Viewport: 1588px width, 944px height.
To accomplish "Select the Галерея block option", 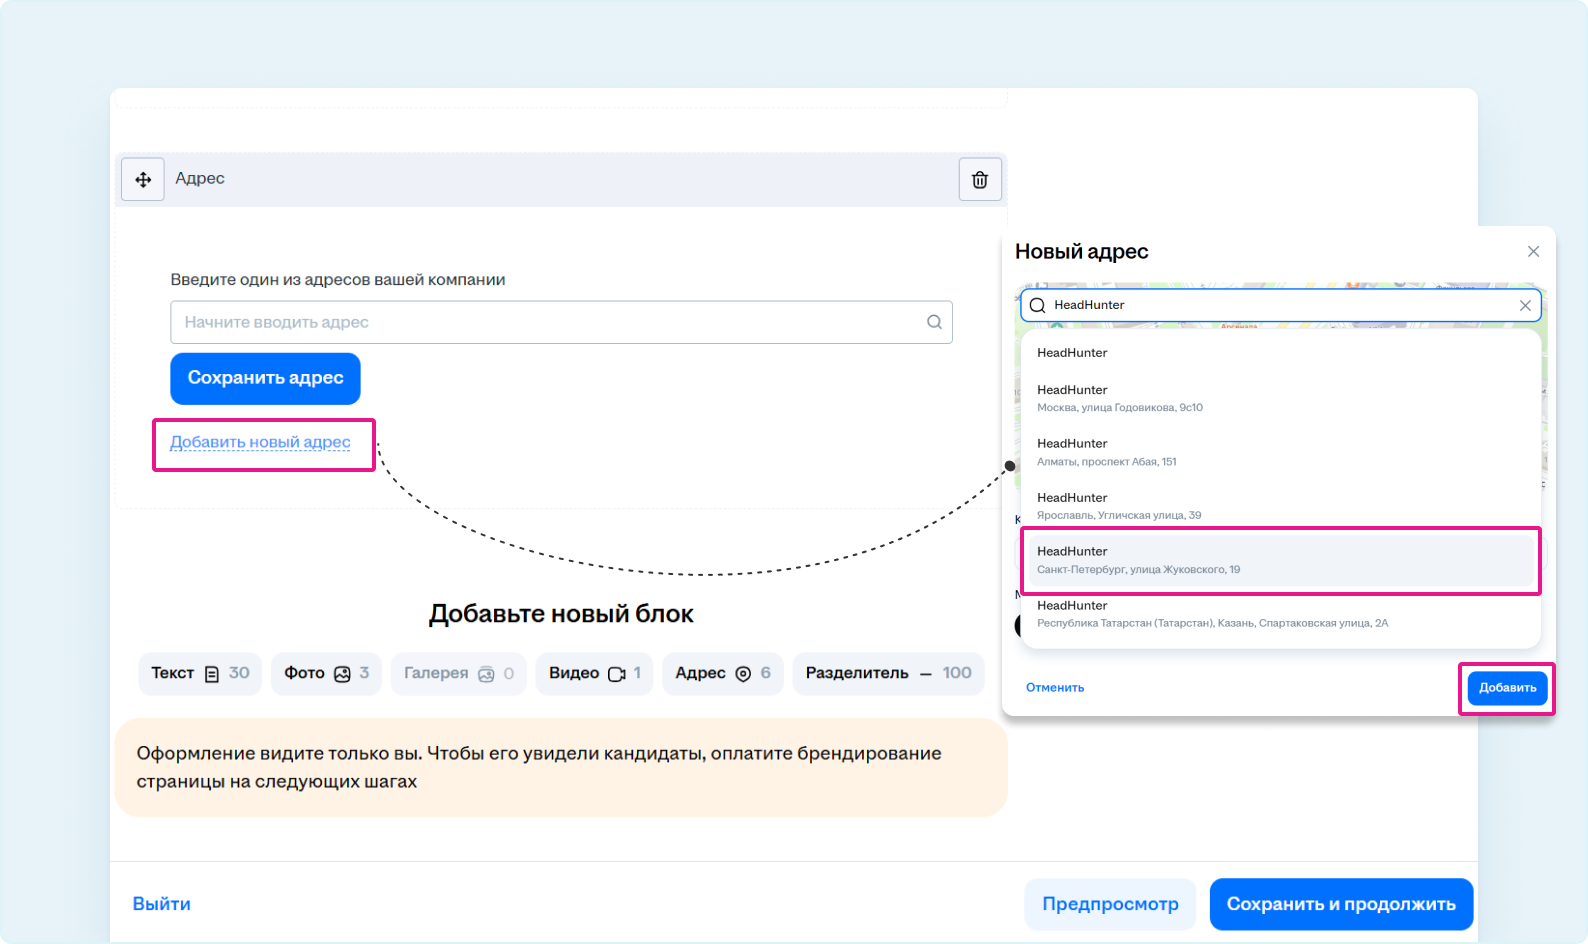I will 458,674.
